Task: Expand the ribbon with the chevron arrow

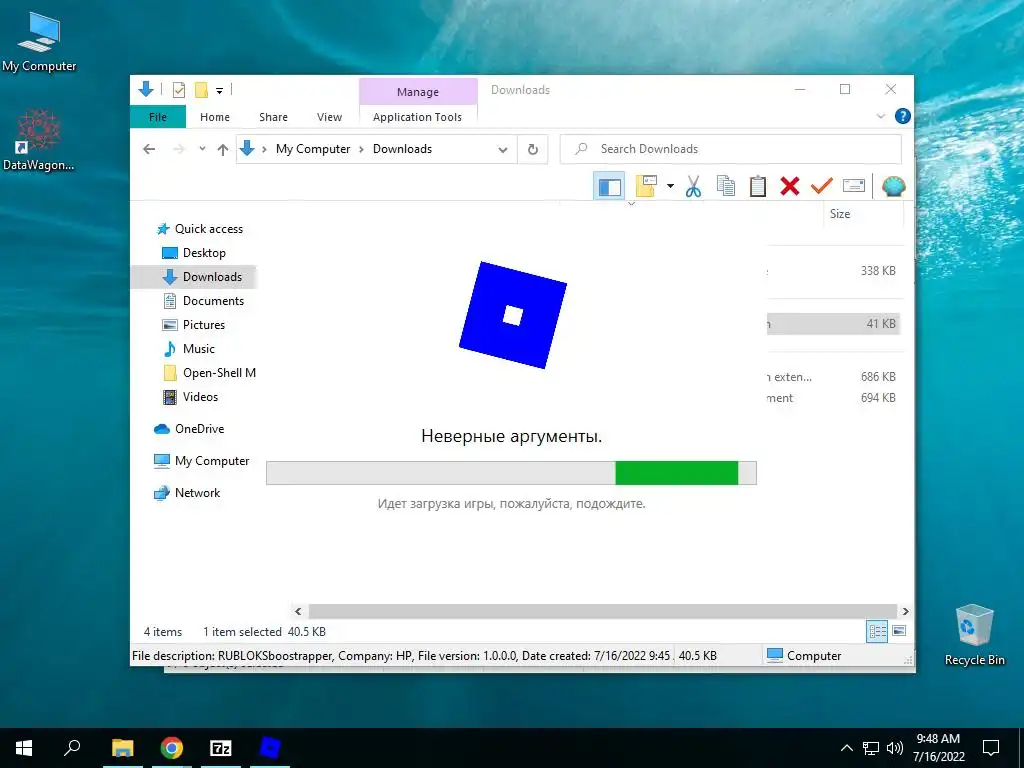Action: point(880,116)
